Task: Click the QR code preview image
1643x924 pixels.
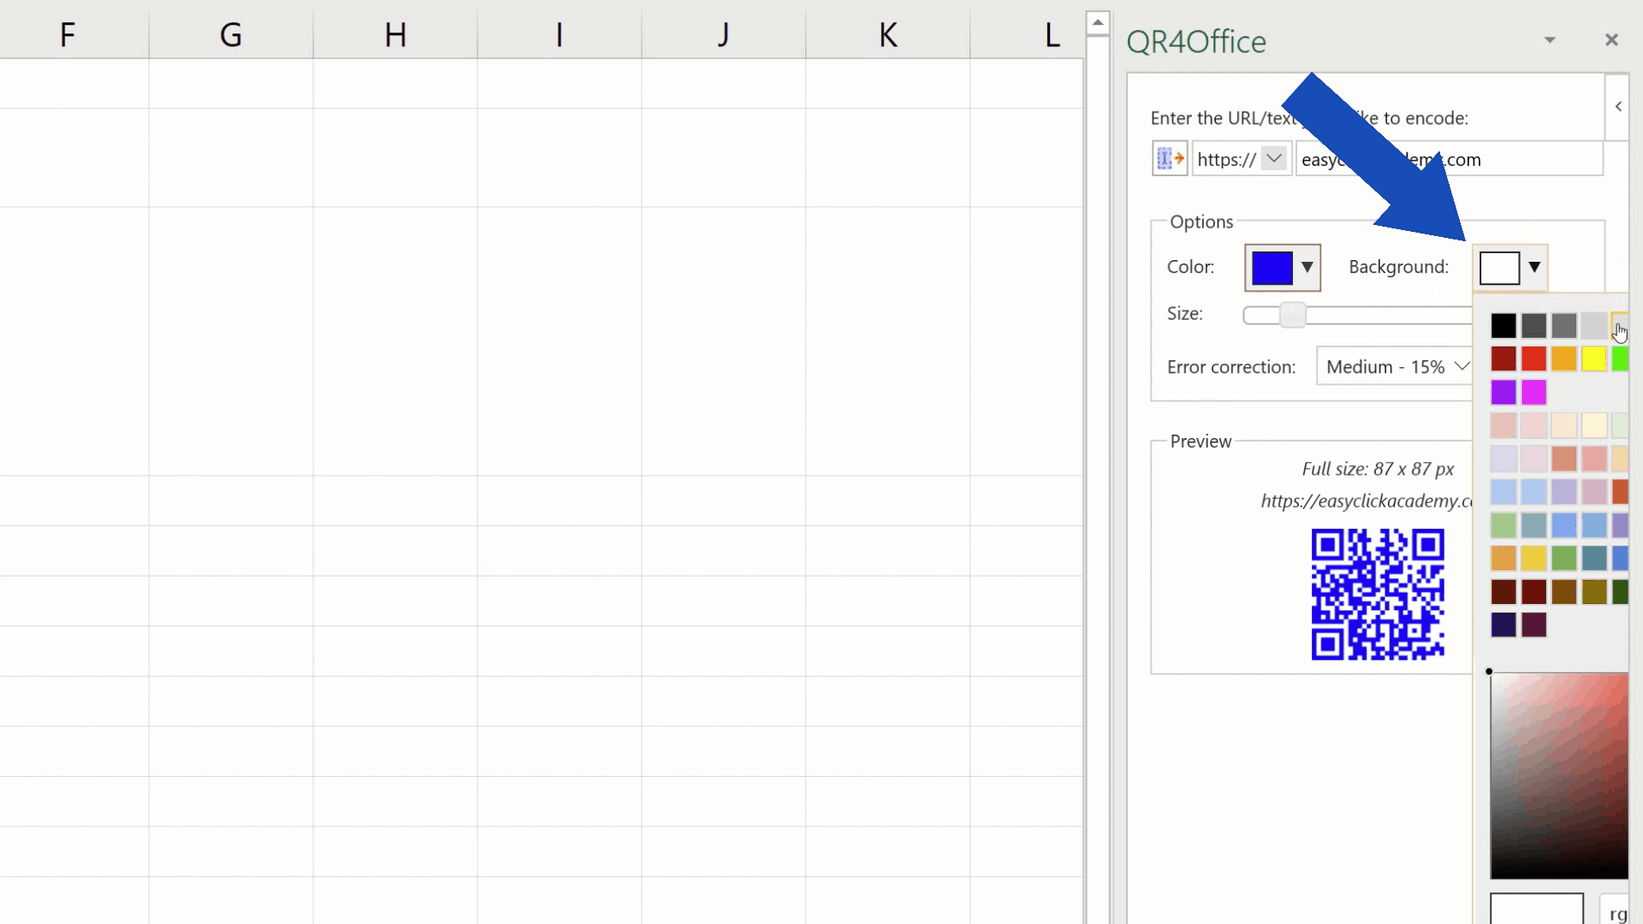Action: [x=1377, y=595]
